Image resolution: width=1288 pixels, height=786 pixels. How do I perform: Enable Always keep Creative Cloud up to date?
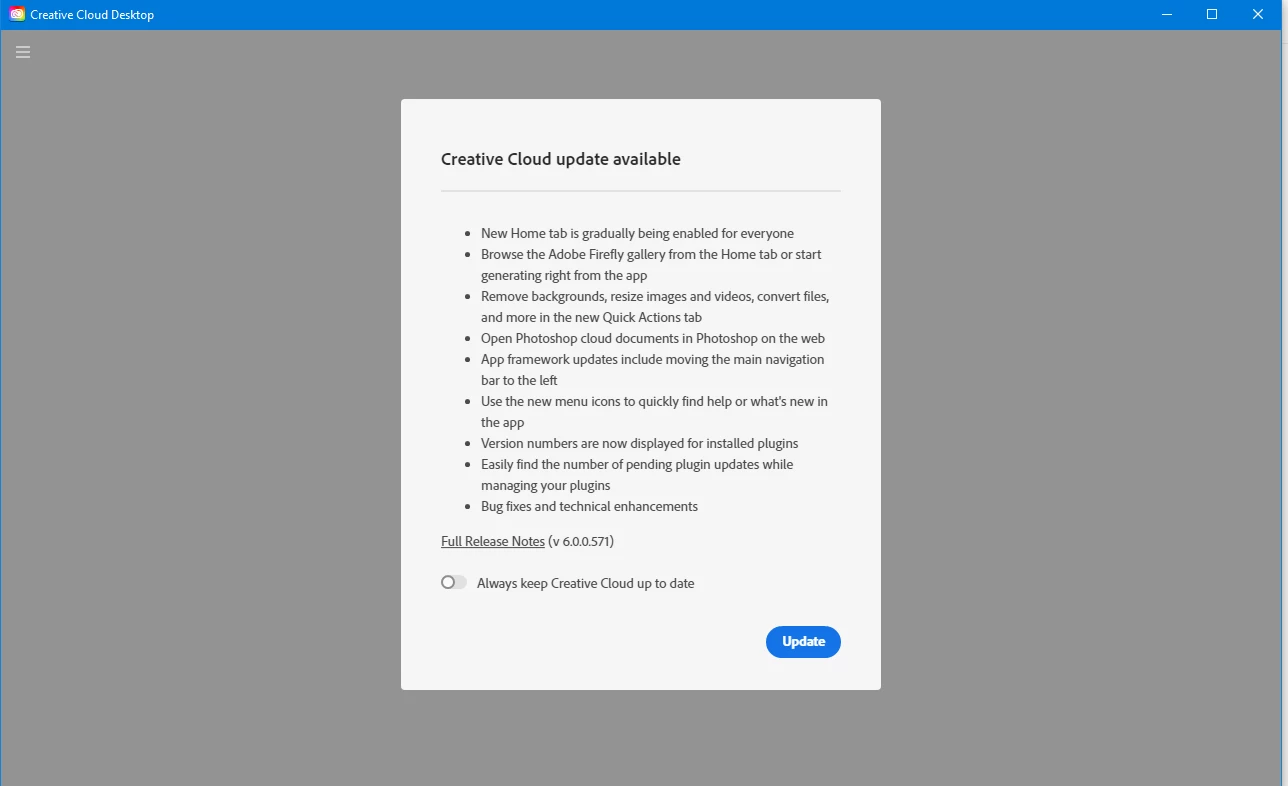[x=454, y=582]
